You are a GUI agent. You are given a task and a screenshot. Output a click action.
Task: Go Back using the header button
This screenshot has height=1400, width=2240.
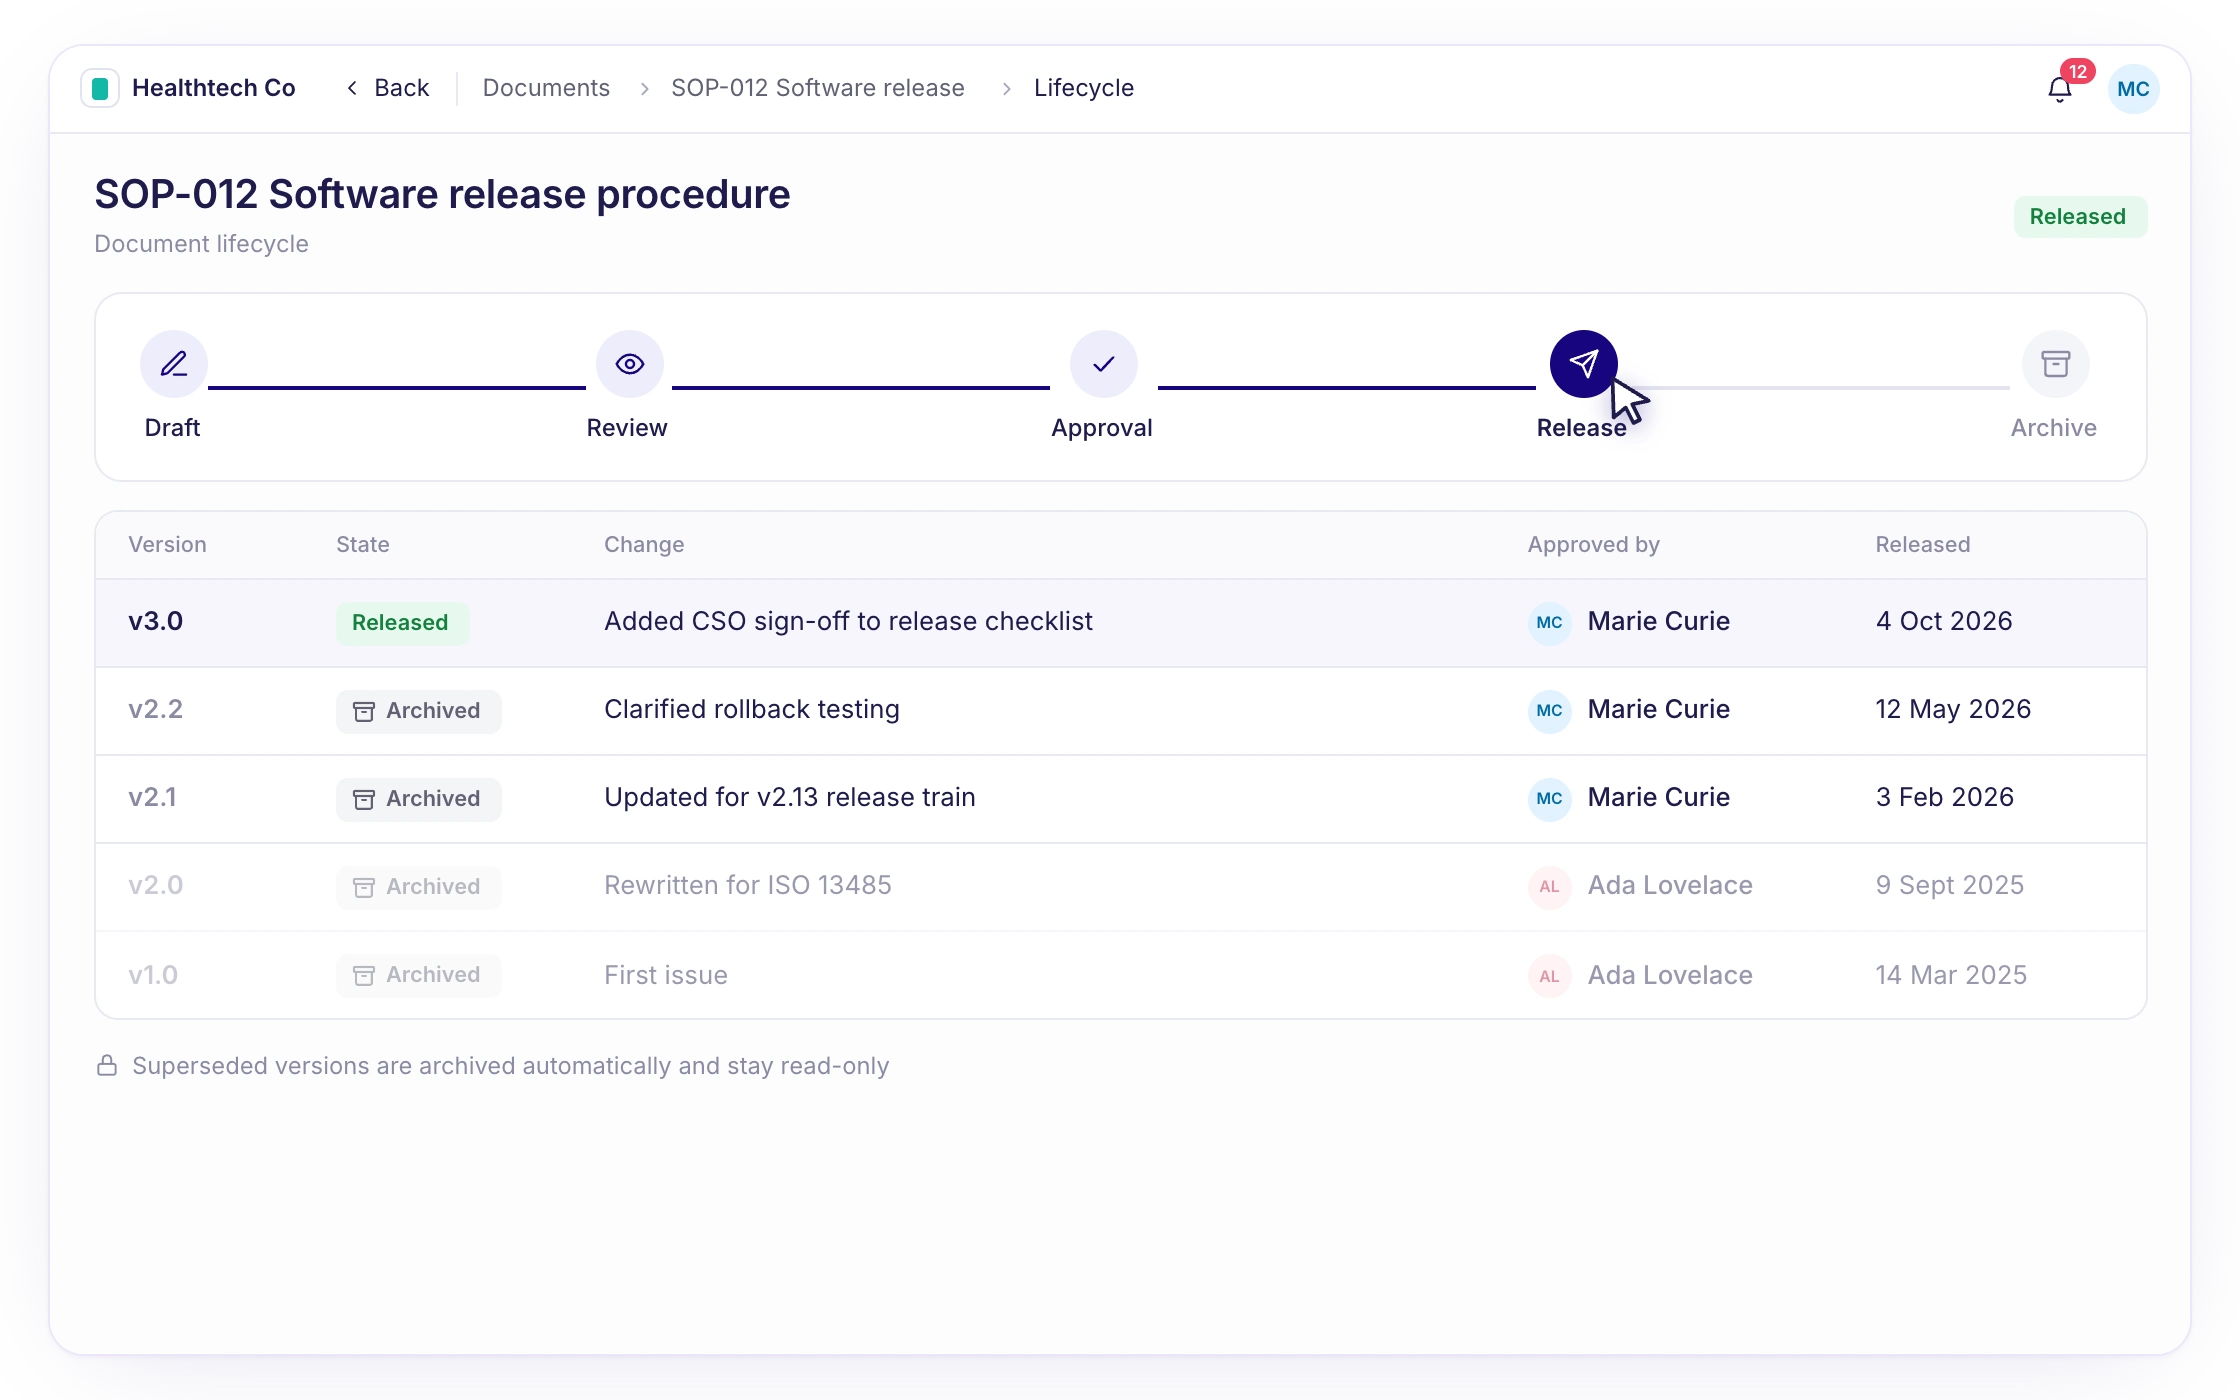[x=388, y=88]
